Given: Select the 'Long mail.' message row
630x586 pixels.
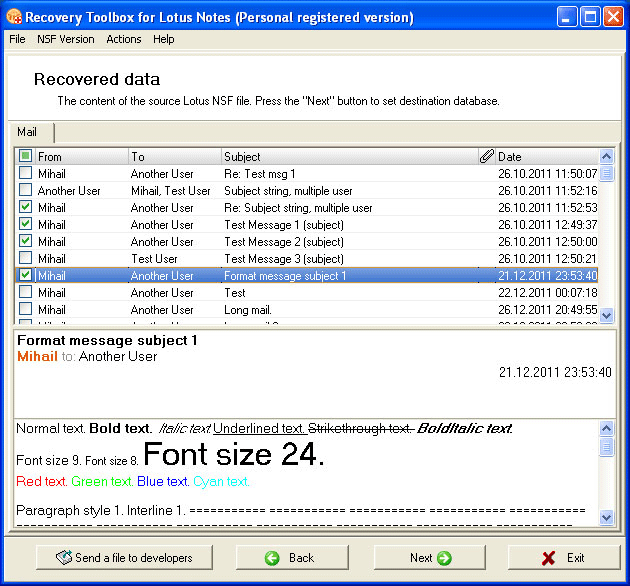Looking at the screenshot, I should pos(307,309).
